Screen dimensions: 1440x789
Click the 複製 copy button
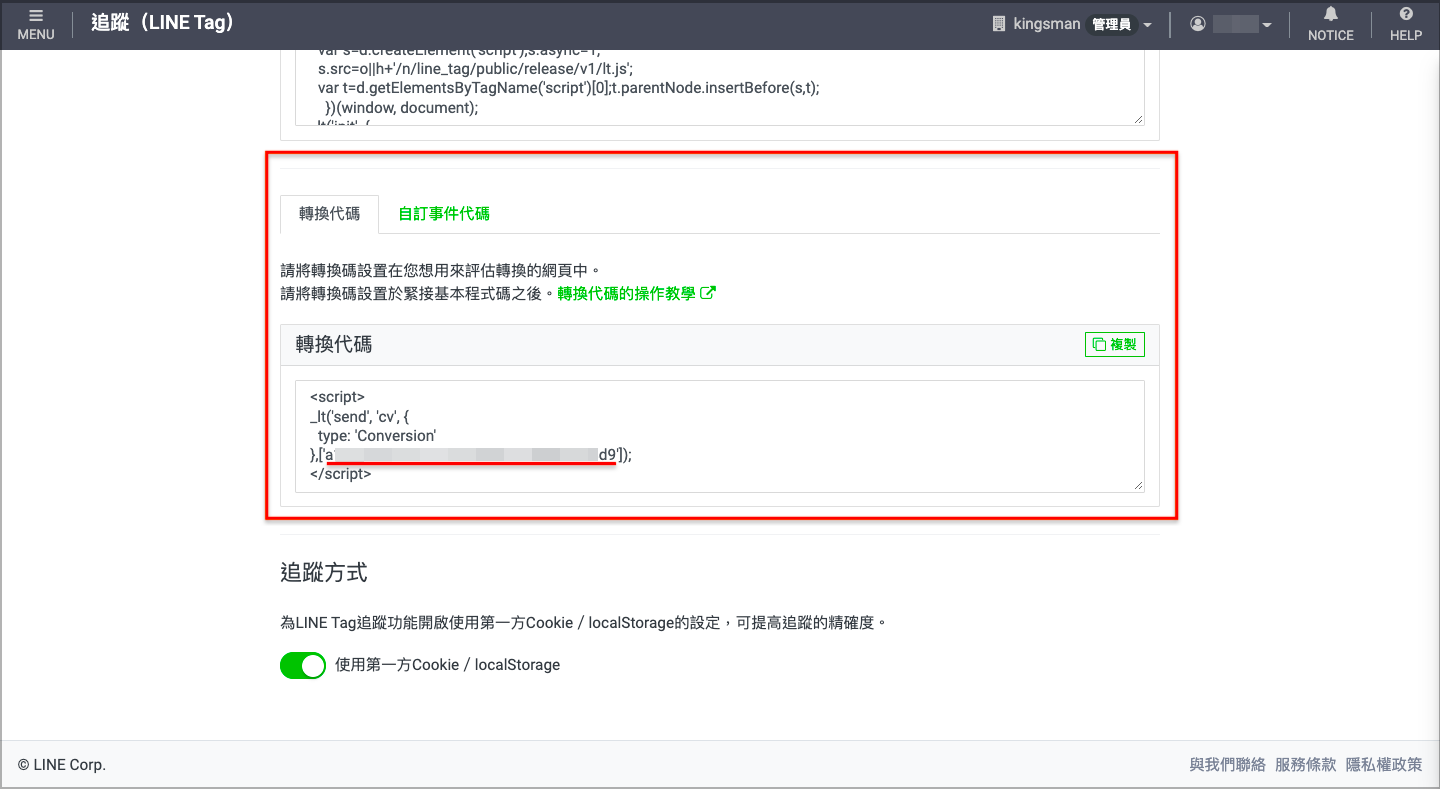click(x=1115, y=344)
